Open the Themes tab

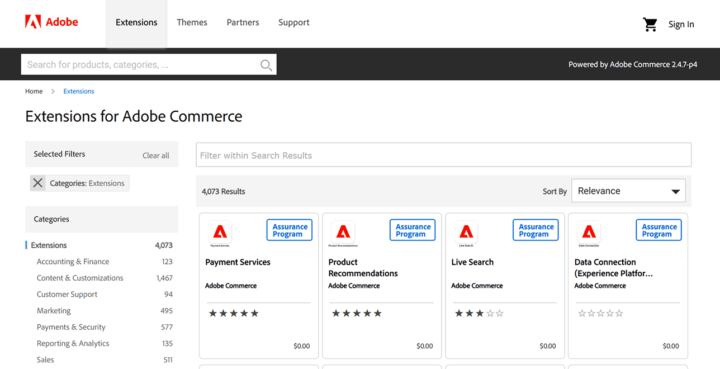192,22
